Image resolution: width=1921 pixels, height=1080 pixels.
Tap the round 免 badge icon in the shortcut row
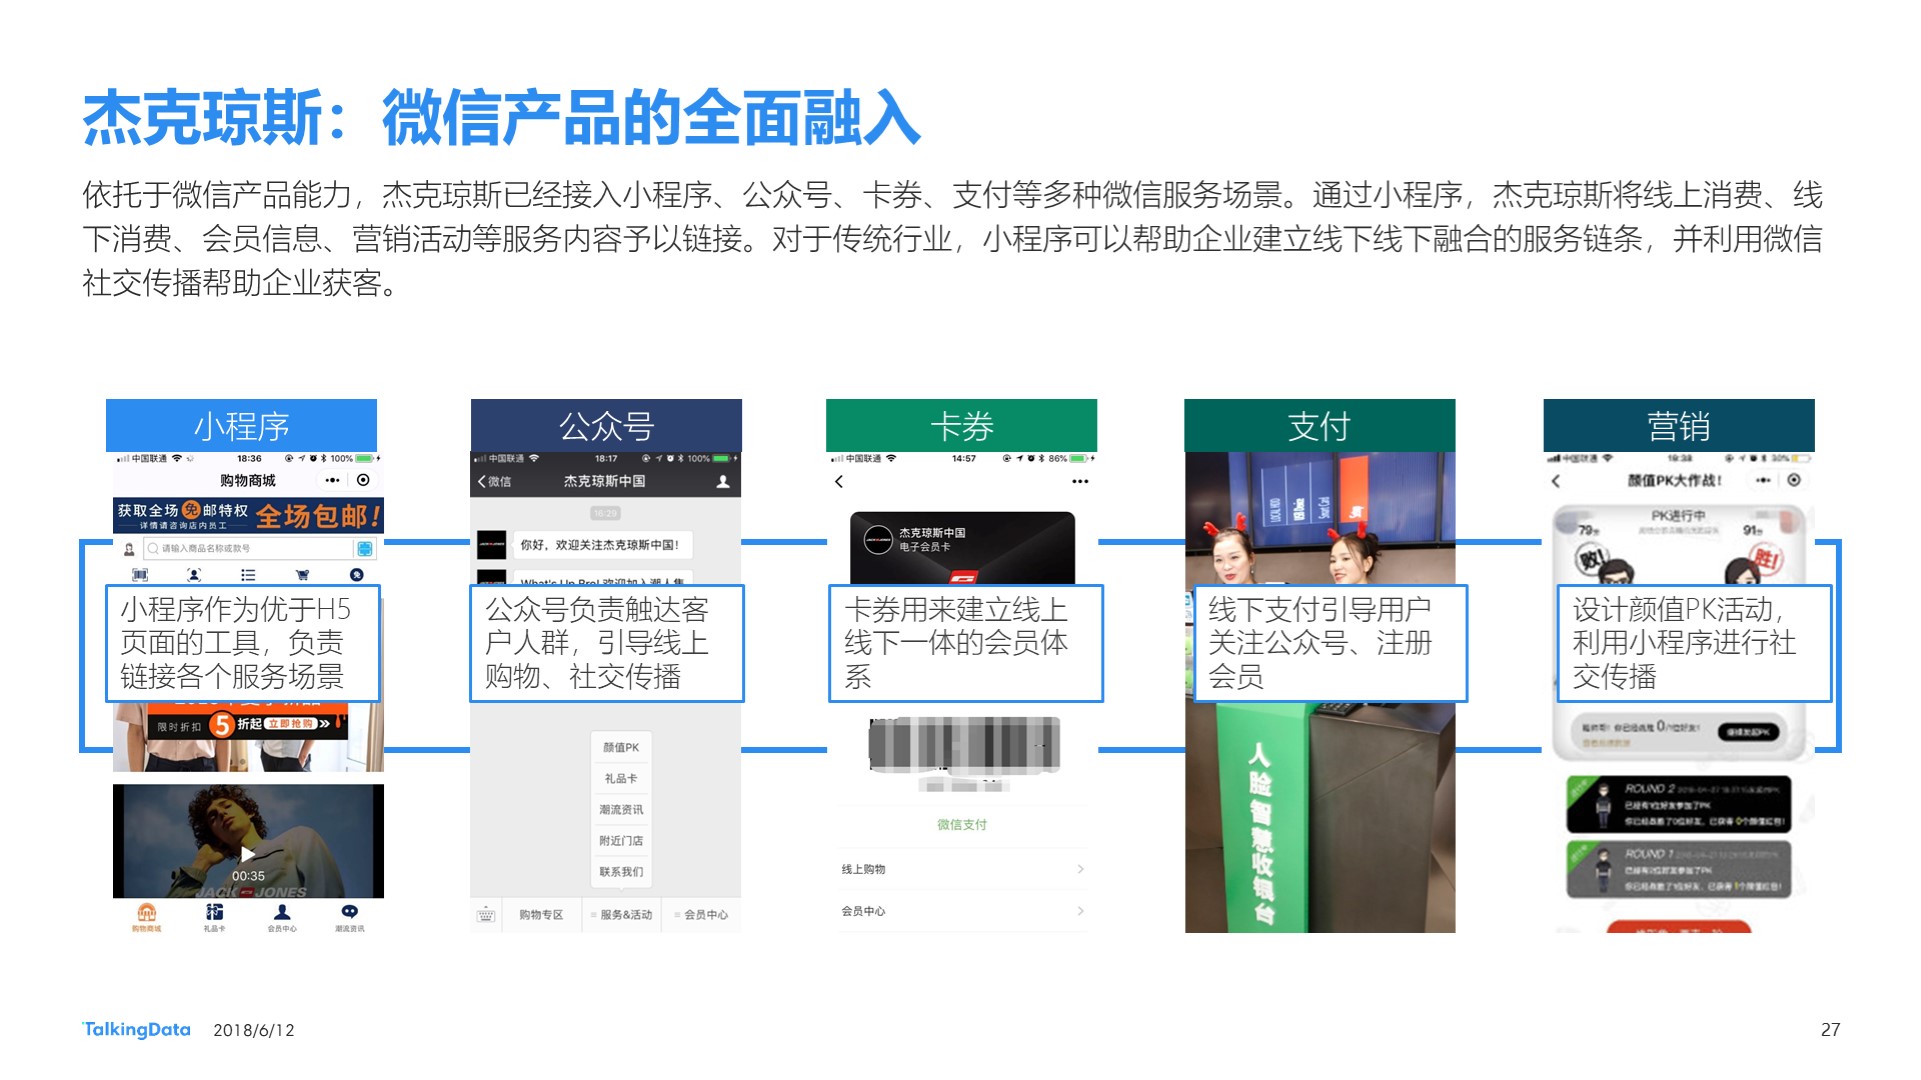357,575
